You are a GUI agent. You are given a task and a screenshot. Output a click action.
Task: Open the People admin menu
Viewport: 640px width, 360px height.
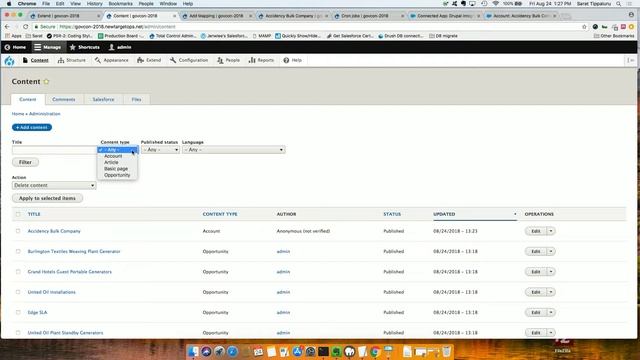pos(229,60)
